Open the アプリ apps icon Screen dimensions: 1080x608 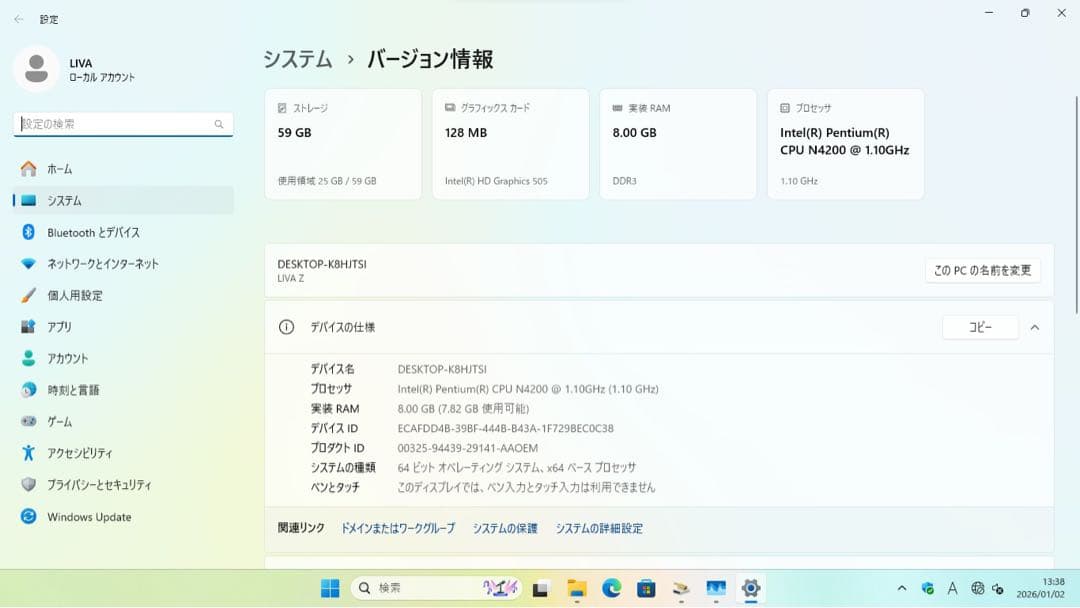(28, 326)
